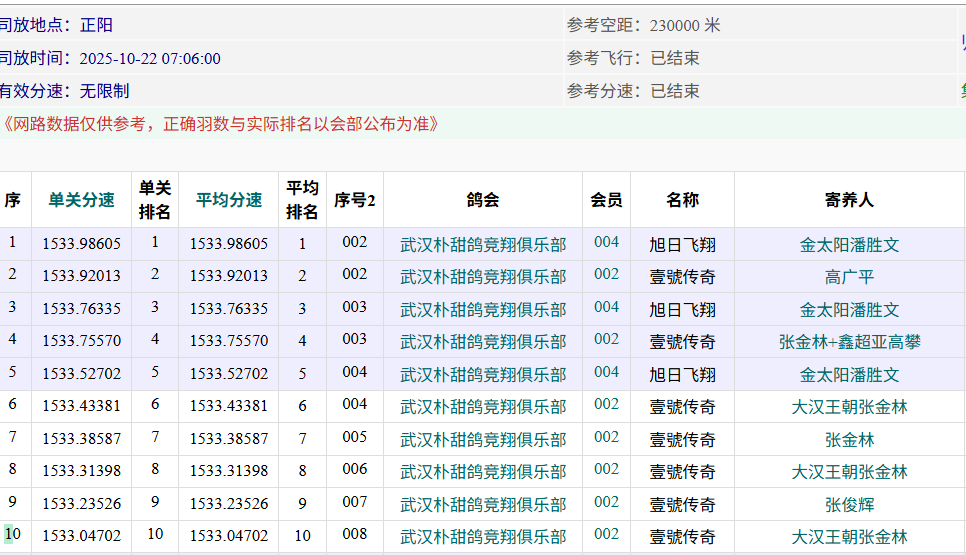Click speed value 1533.98605 in 单关分速 column

pyautogui.click(x=81, y=244)
